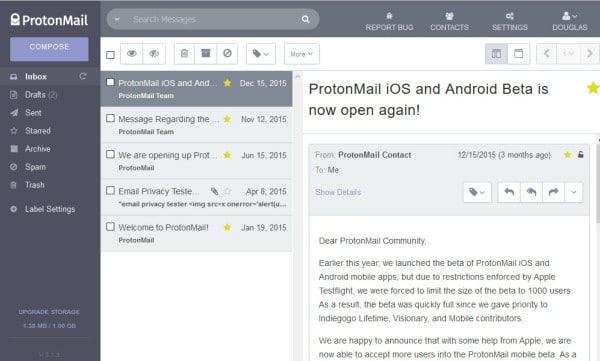Open the Report Bug page

tap(389, 22)
